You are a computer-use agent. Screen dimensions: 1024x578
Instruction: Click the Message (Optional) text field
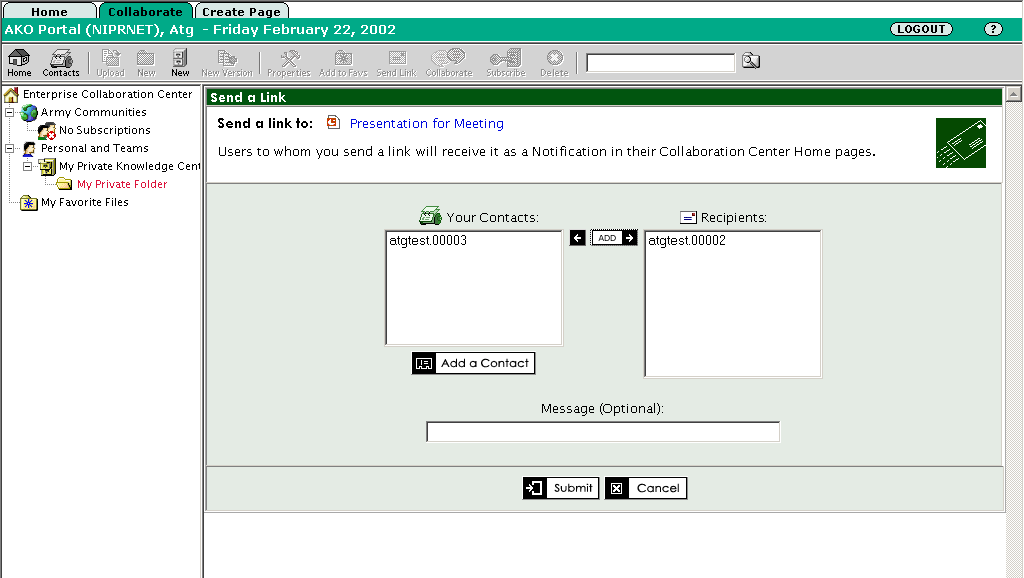pyautogui.click(x=602, y=432)
